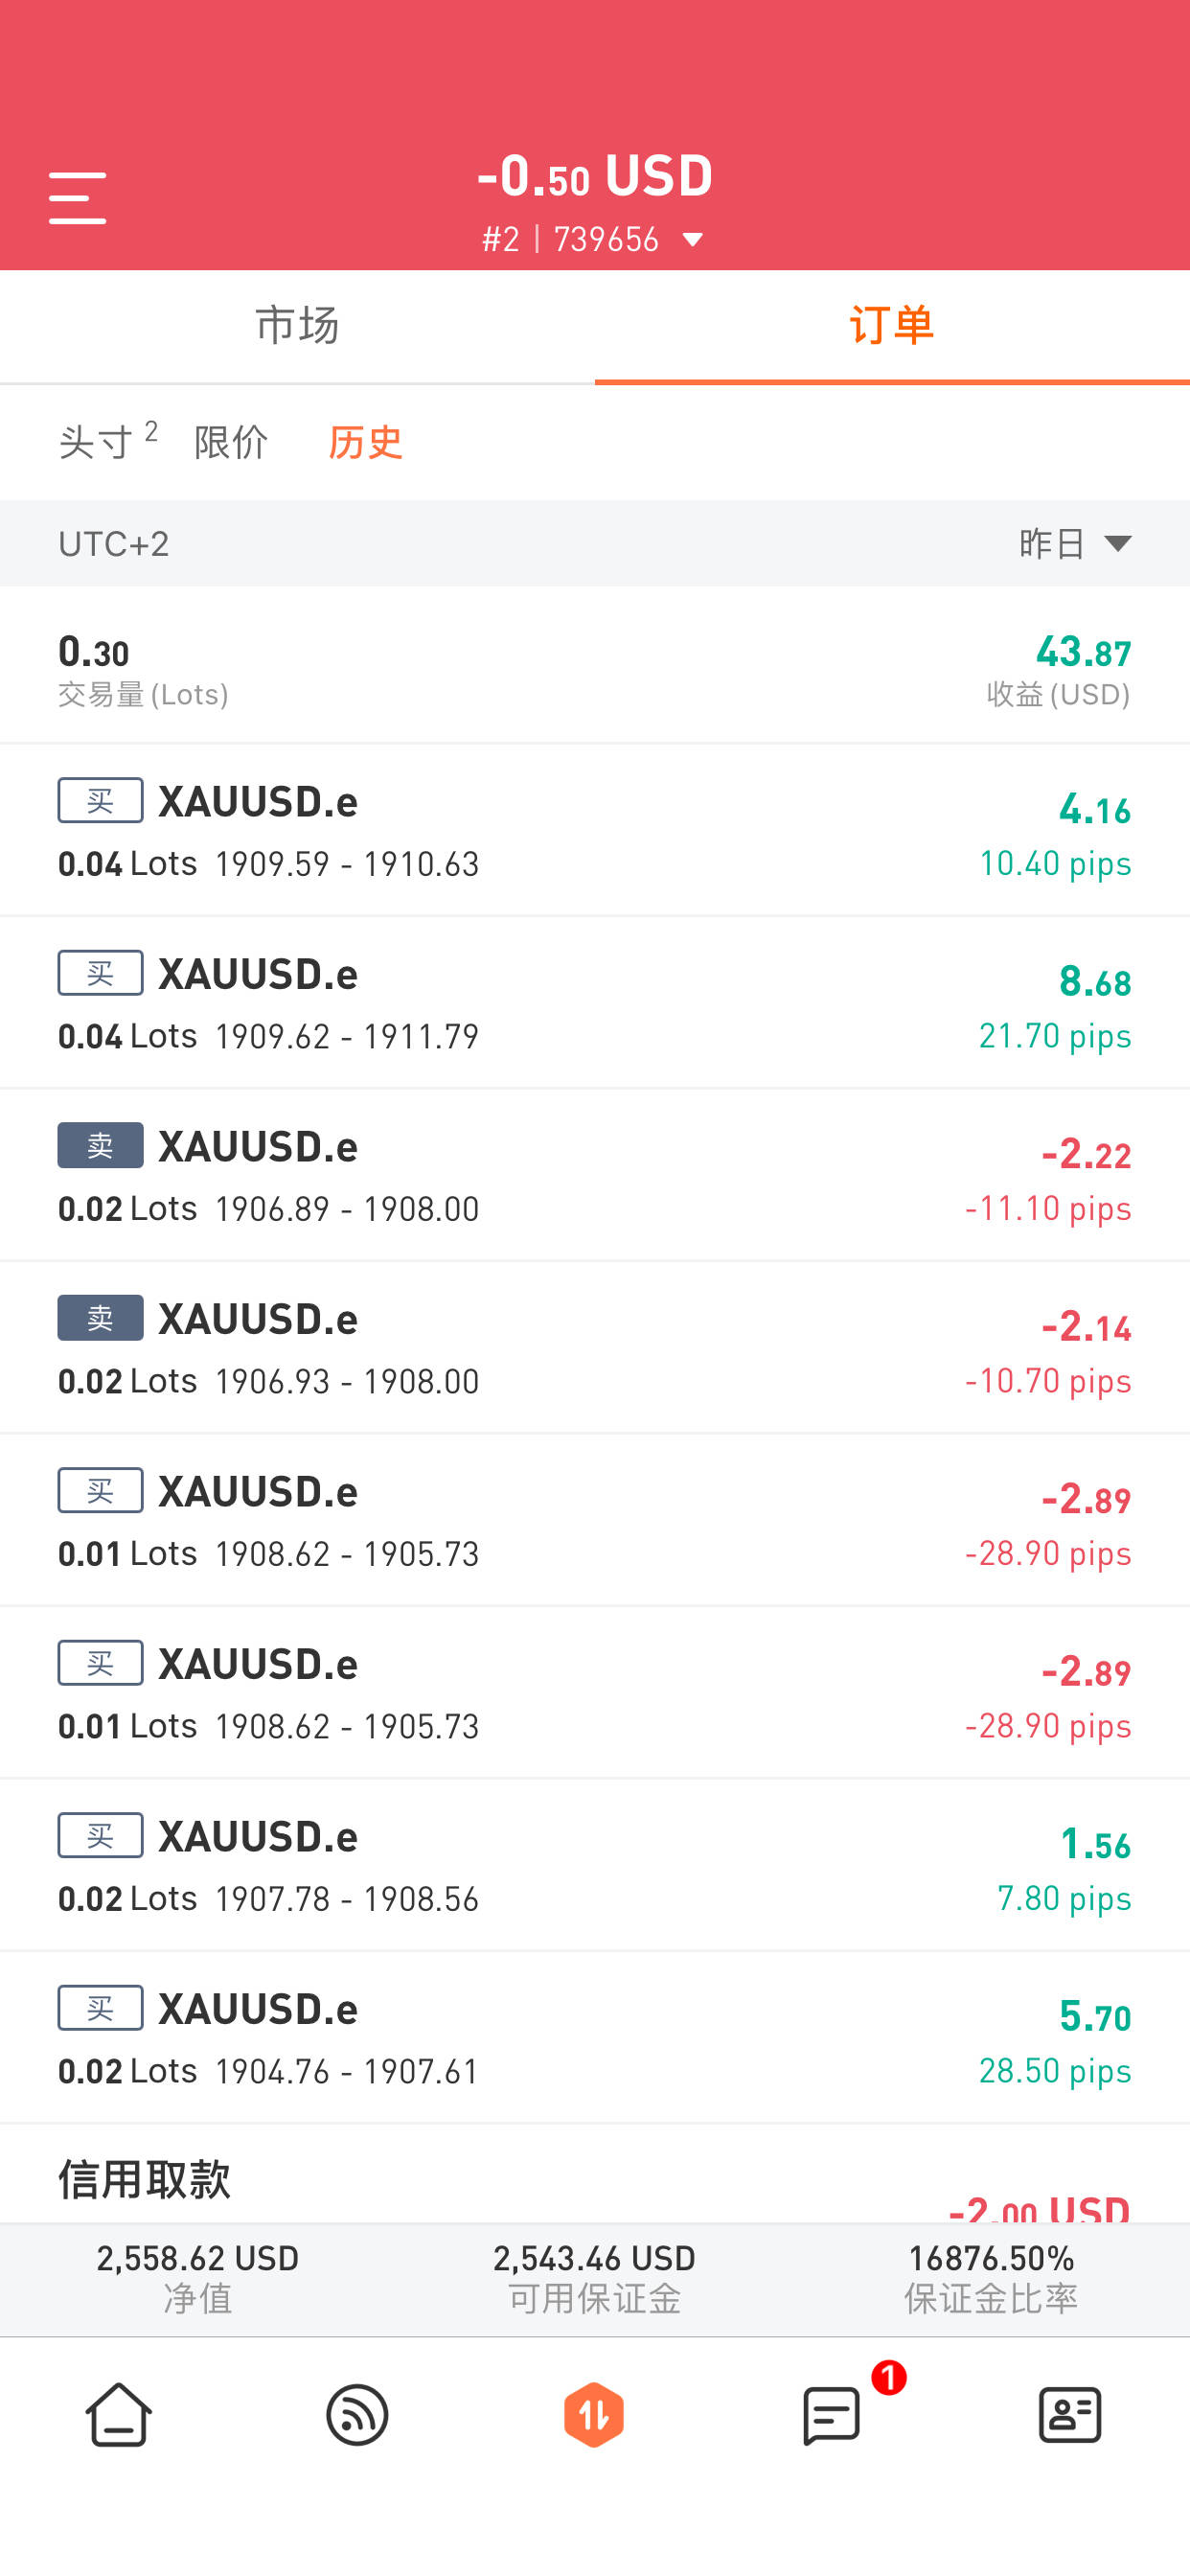
Task: Switch to the 市场 tab
Action: click(x=297, y=326)
